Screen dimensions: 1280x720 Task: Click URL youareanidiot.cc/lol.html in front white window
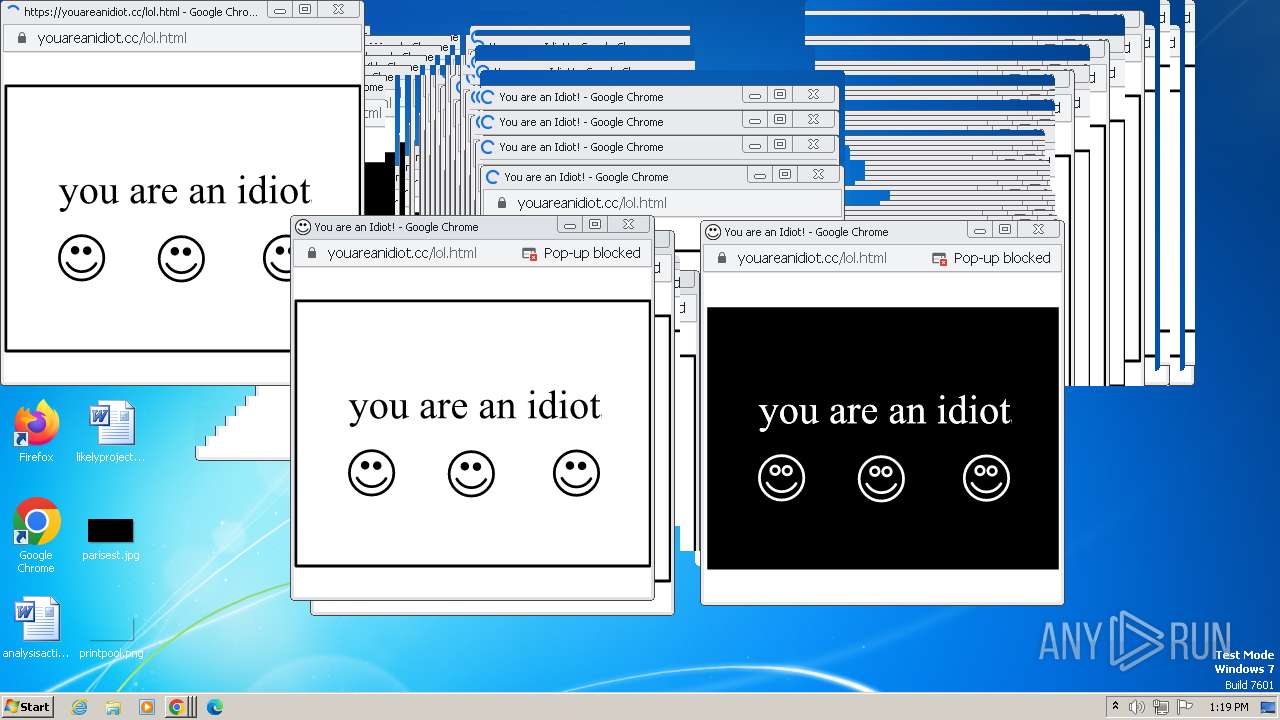(x=402, y=253)
